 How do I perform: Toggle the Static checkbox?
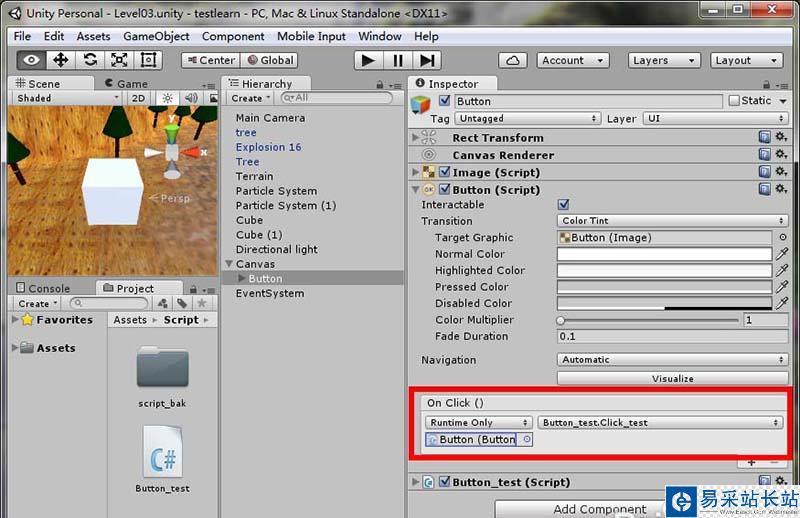[x=734, y=101]
